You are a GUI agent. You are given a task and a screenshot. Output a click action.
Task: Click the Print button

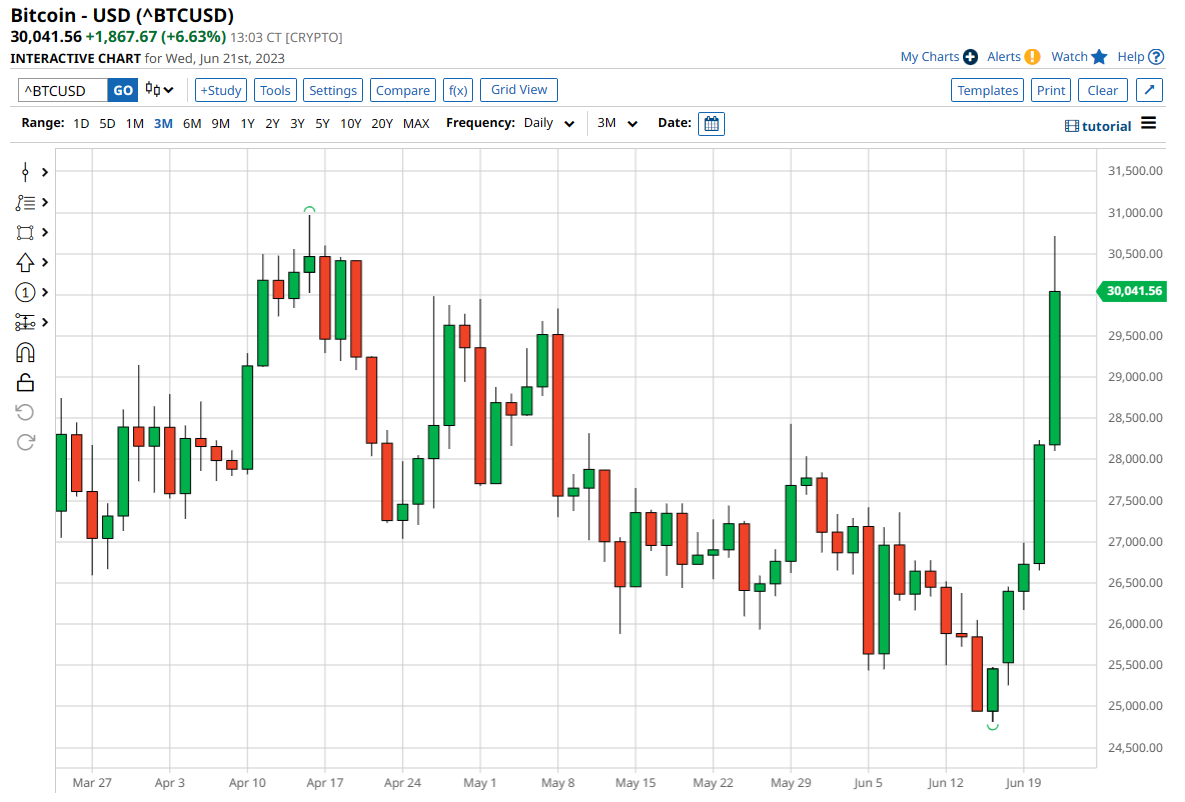(x=1050, y=90)
